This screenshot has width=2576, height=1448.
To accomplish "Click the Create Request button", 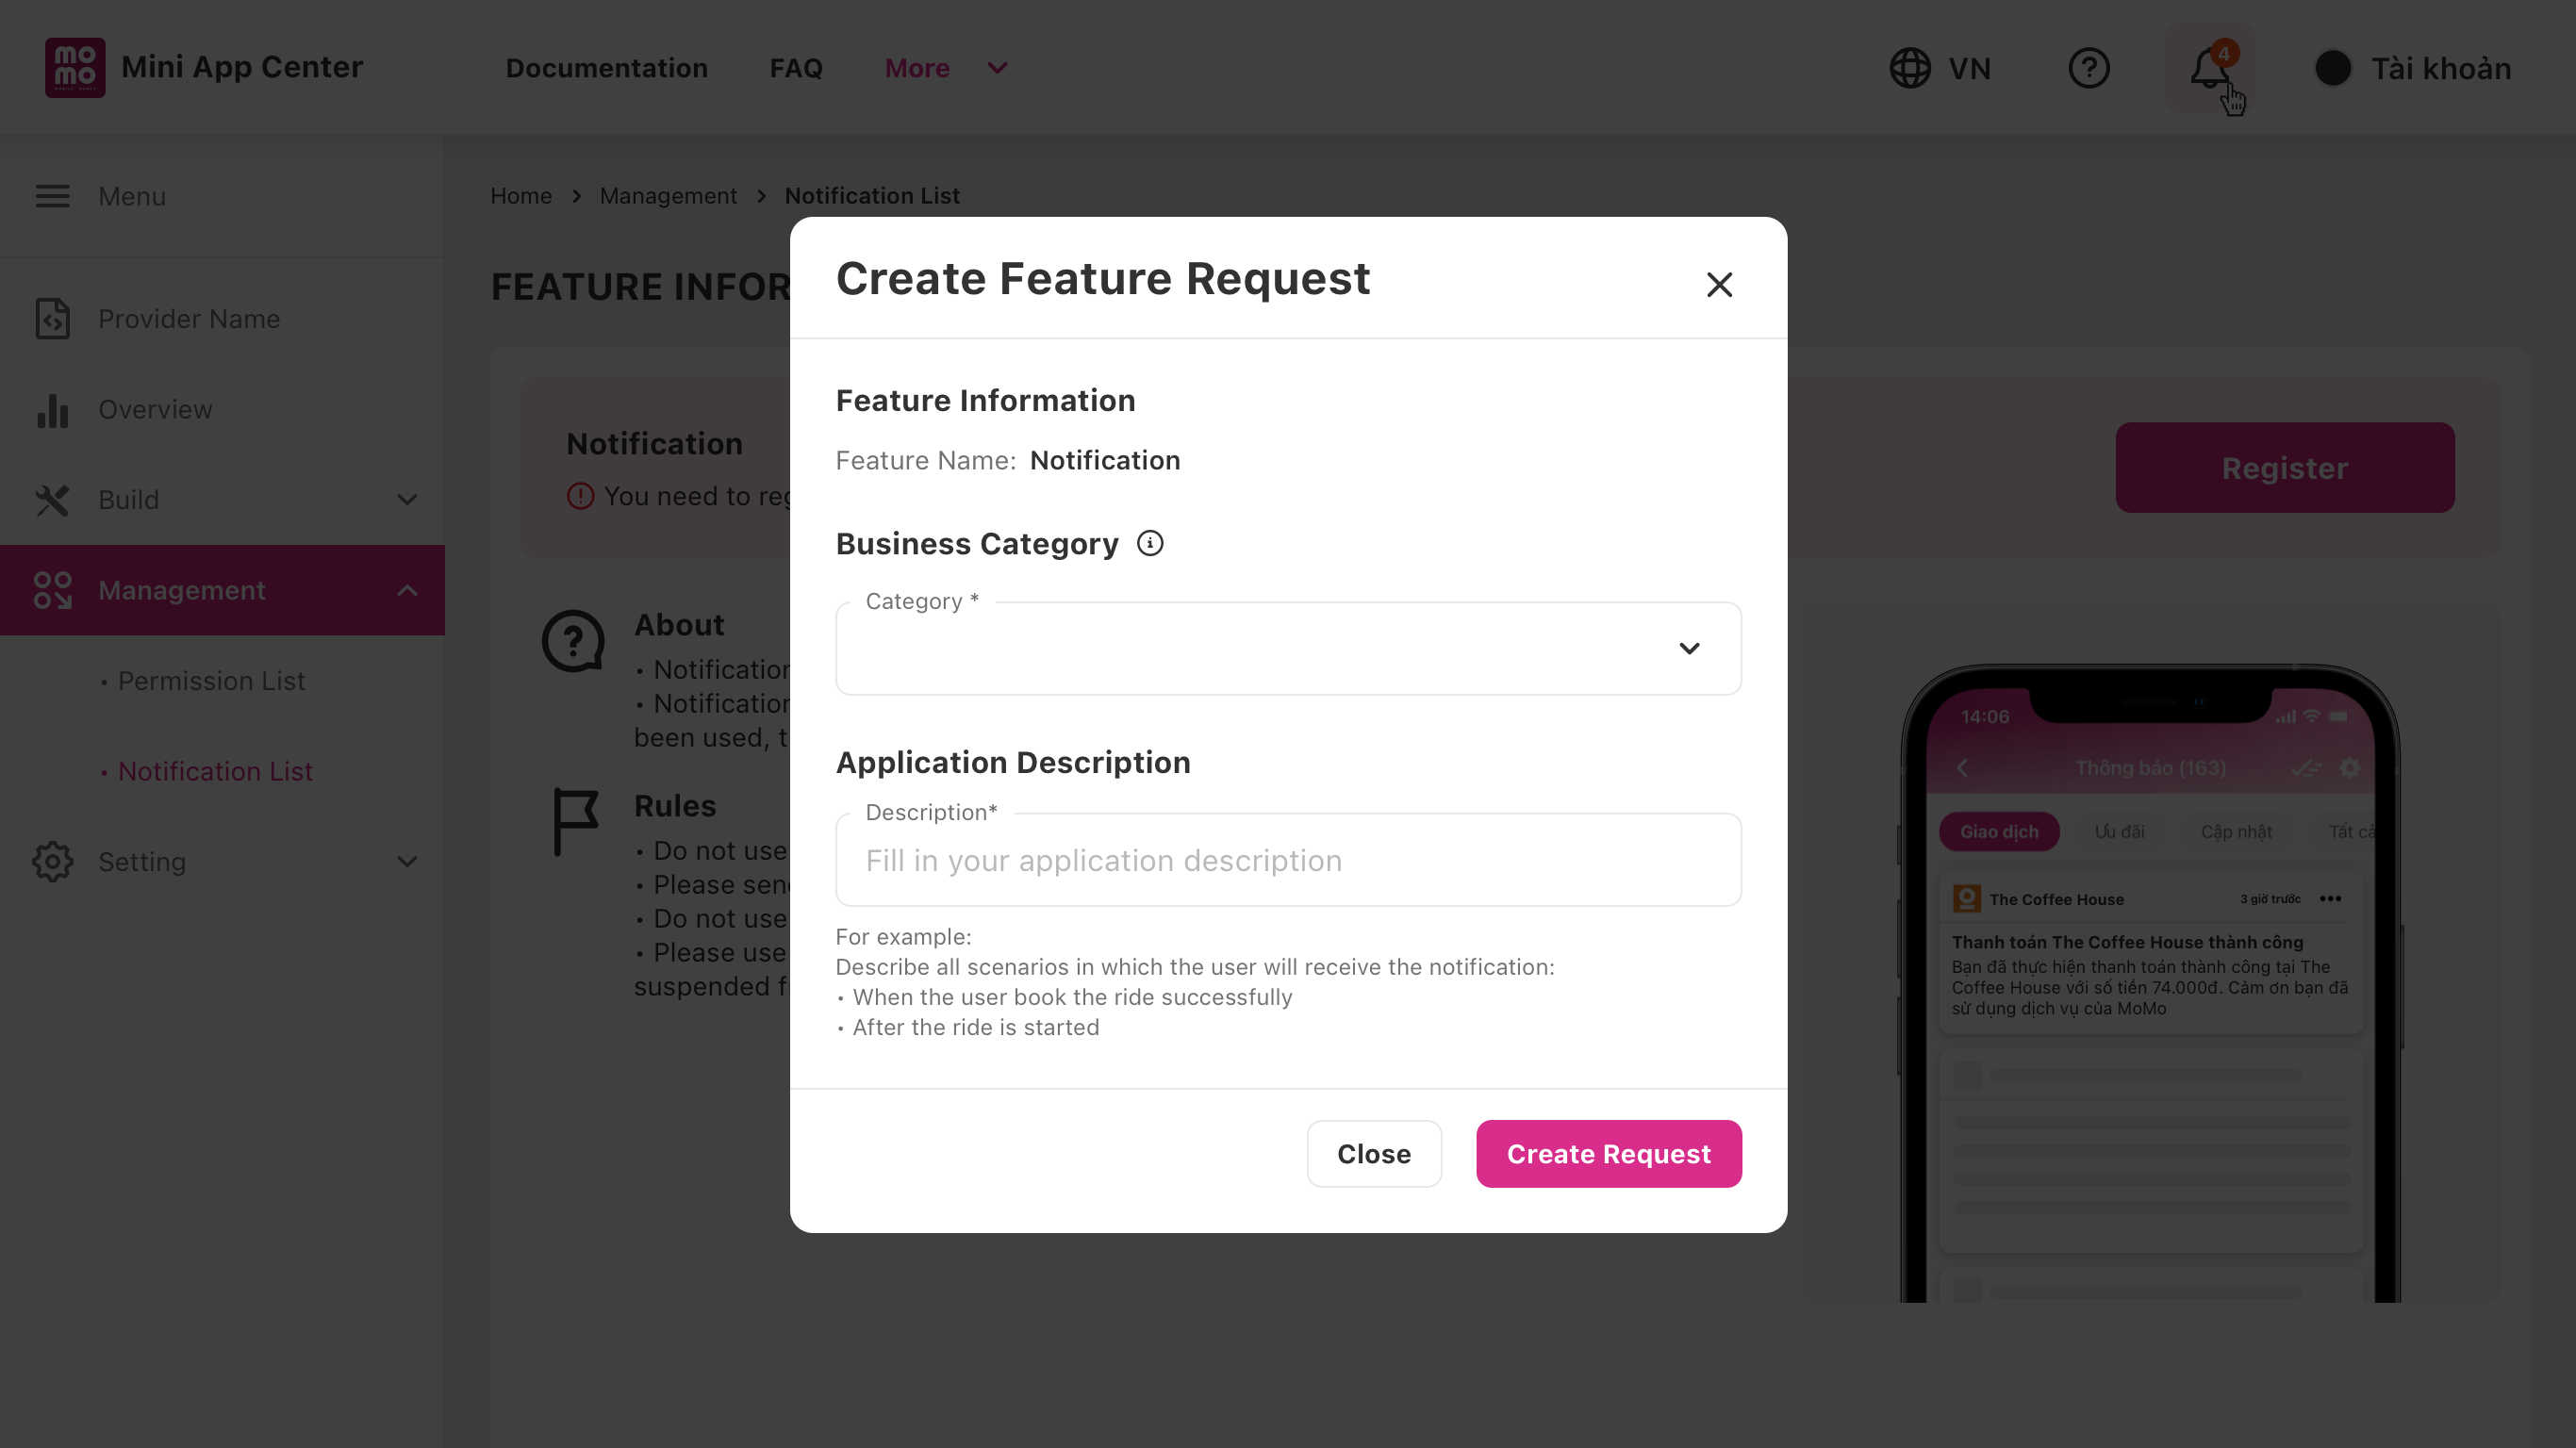I will click(x=1609, y=1154).
